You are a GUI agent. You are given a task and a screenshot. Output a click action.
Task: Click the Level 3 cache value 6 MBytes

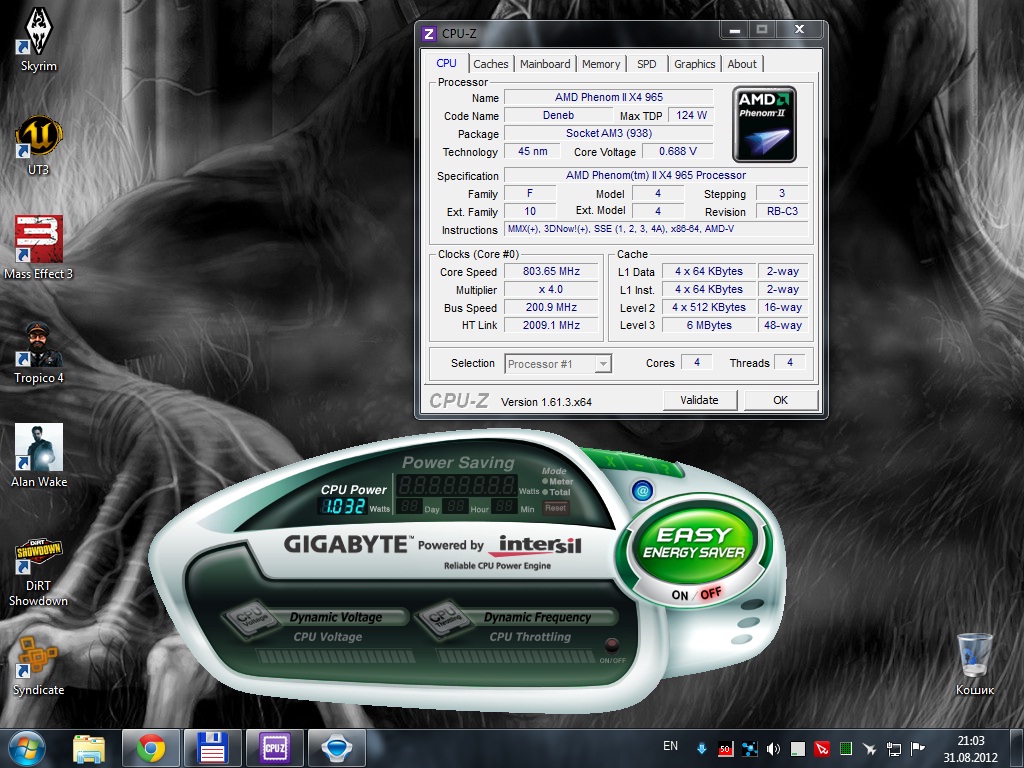click(x=709, y=325)
